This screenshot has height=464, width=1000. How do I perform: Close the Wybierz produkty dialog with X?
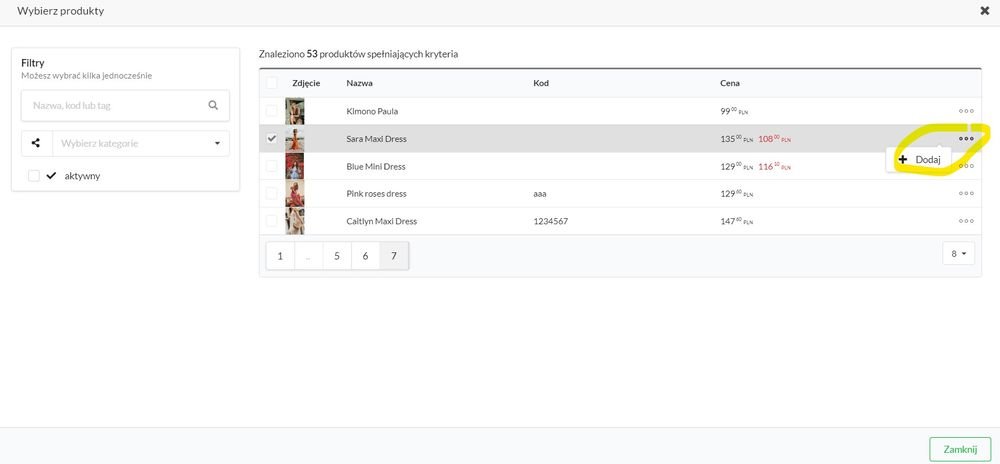(x=985, y=11)
